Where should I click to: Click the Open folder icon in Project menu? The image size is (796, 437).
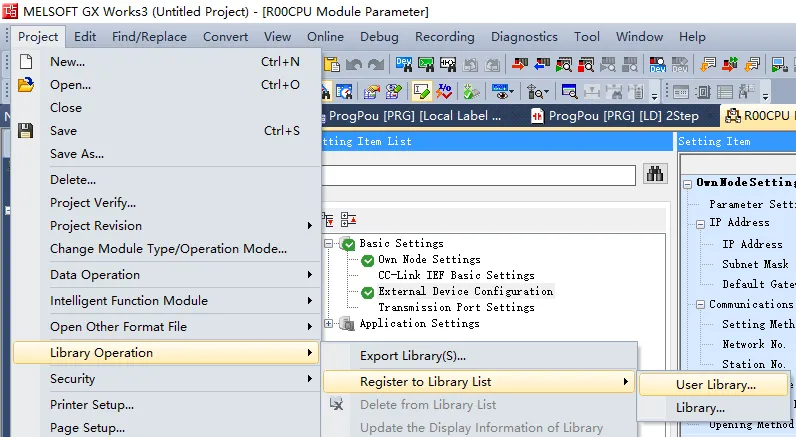pyautogui.click(x=26, y=85)
